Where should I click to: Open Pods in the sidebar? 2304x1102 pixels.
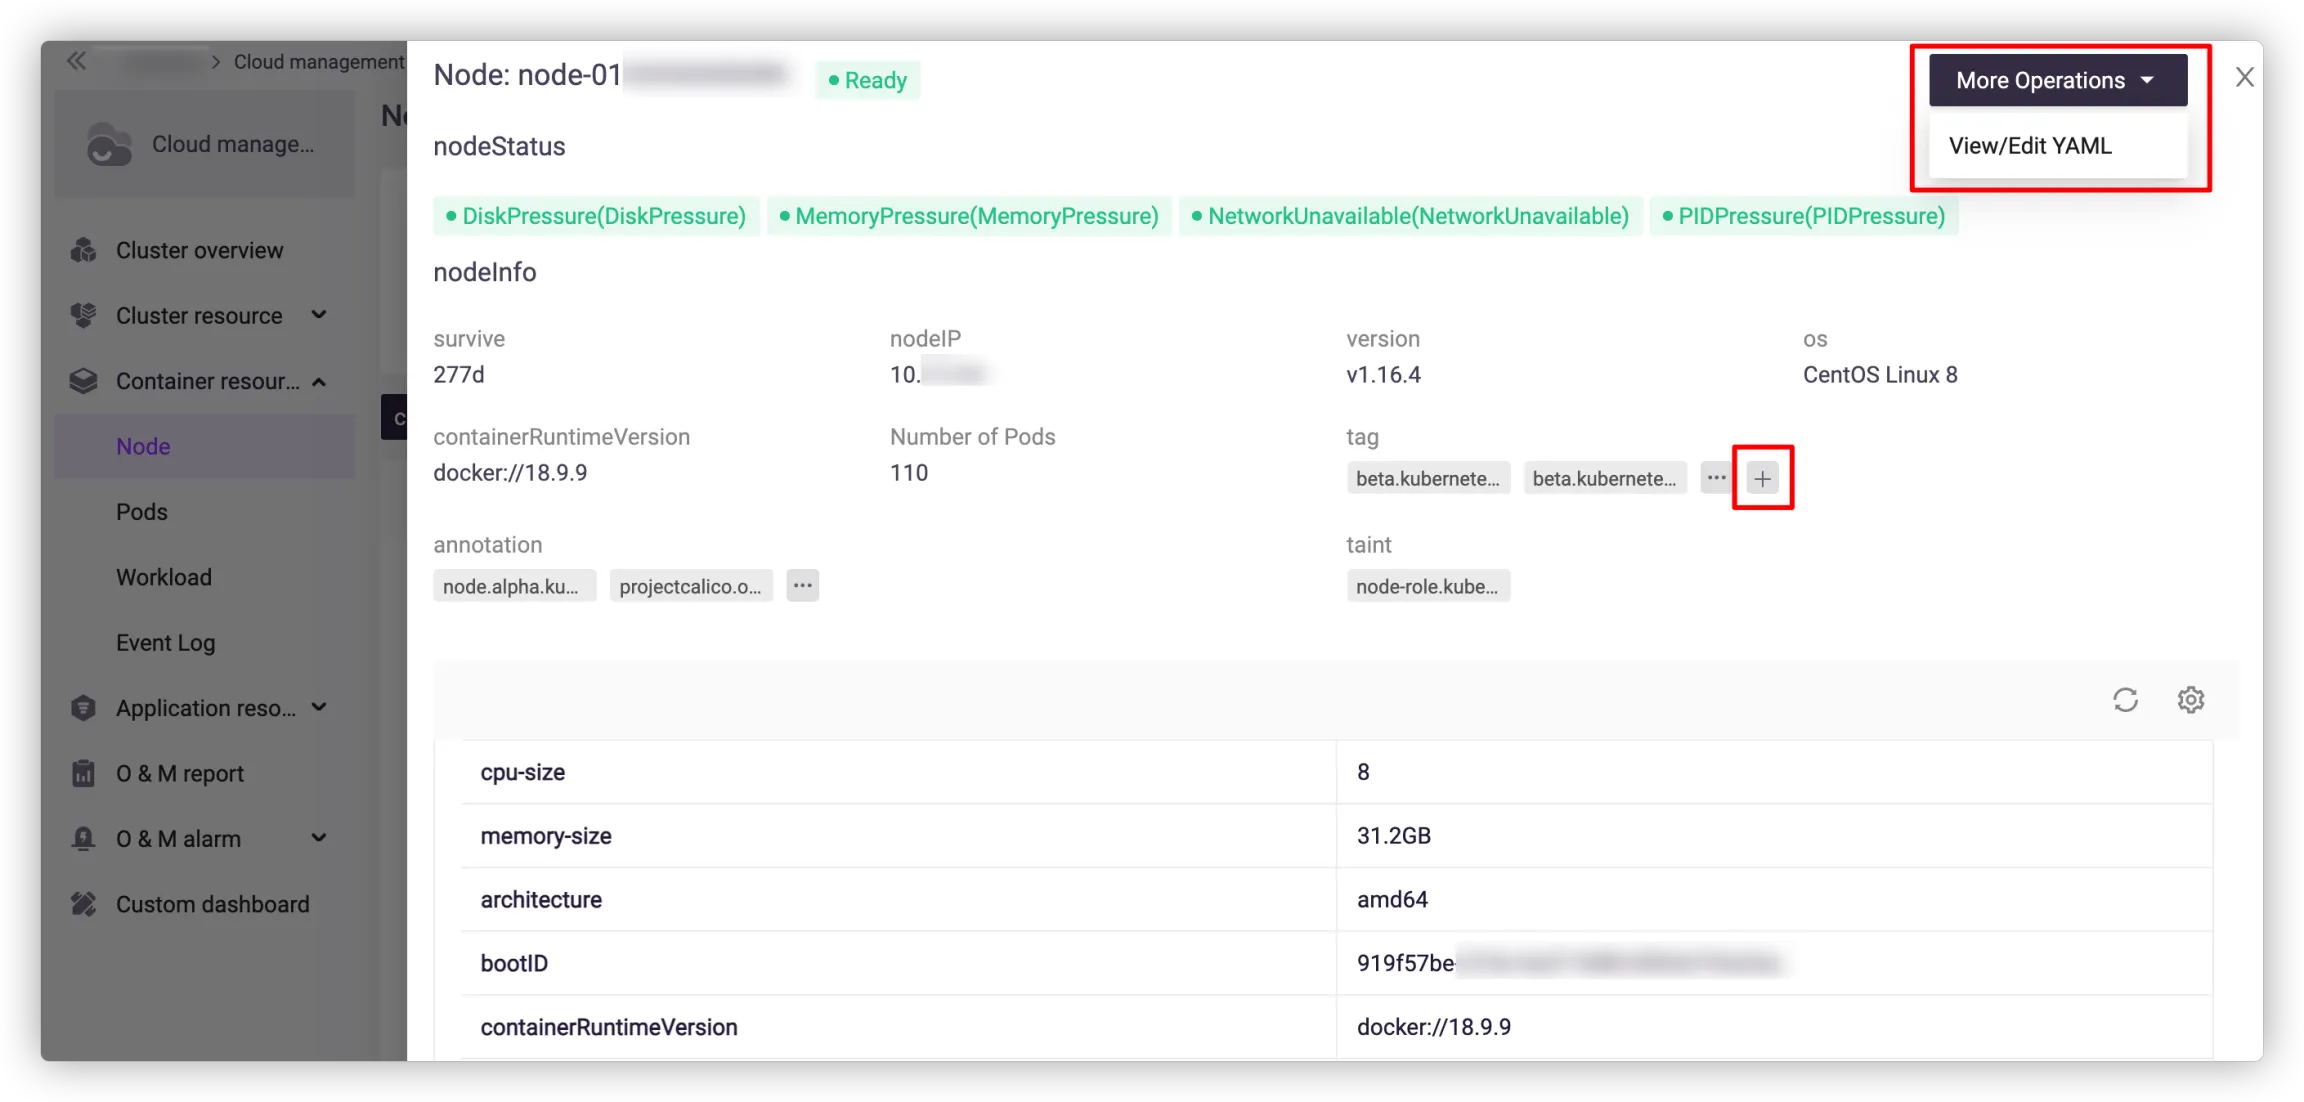pos(142,512)
